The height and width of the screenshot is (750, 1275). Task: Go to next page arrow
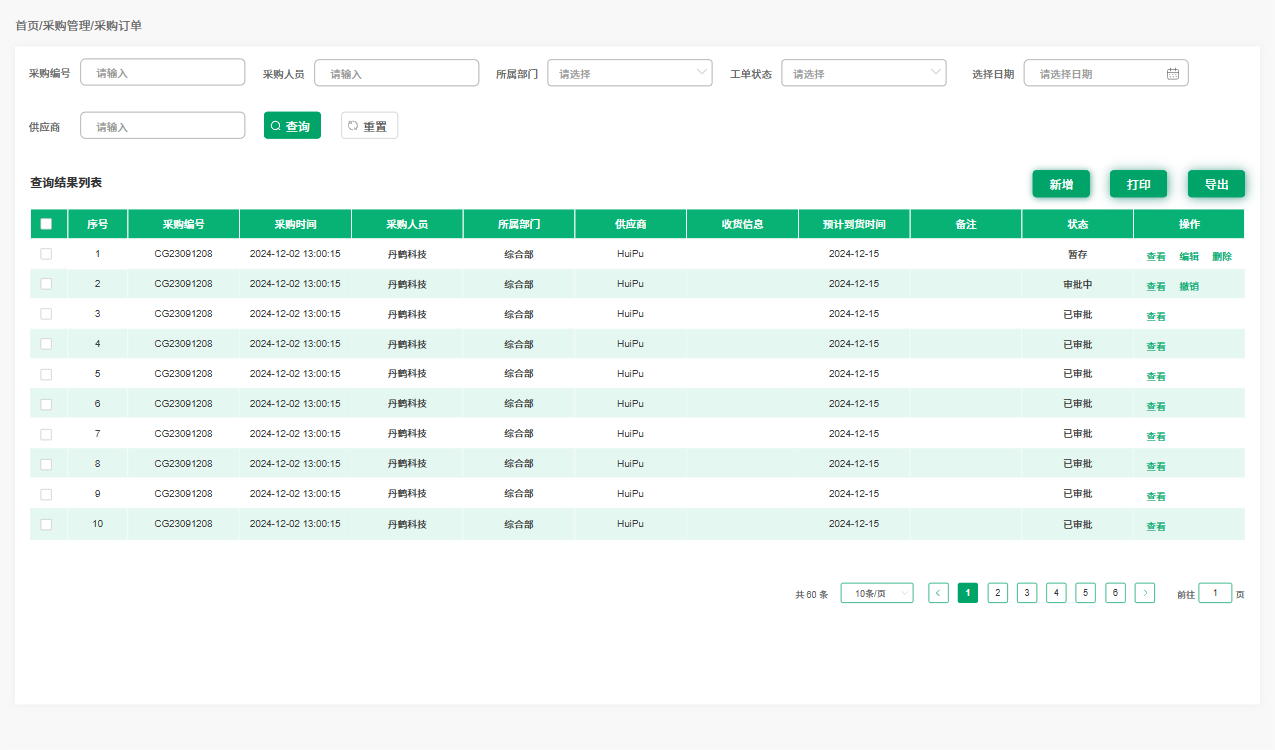click(1145, 593)
